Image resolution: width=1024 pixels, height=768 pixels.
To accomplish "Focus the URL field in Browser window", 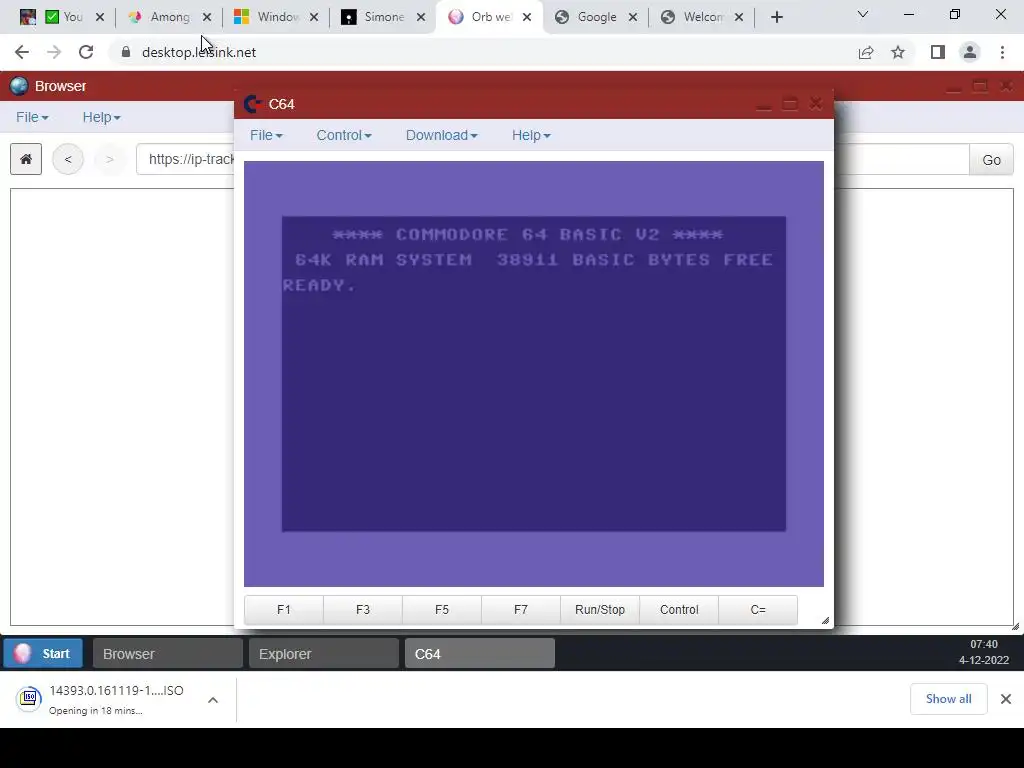I will coord(185,159).
